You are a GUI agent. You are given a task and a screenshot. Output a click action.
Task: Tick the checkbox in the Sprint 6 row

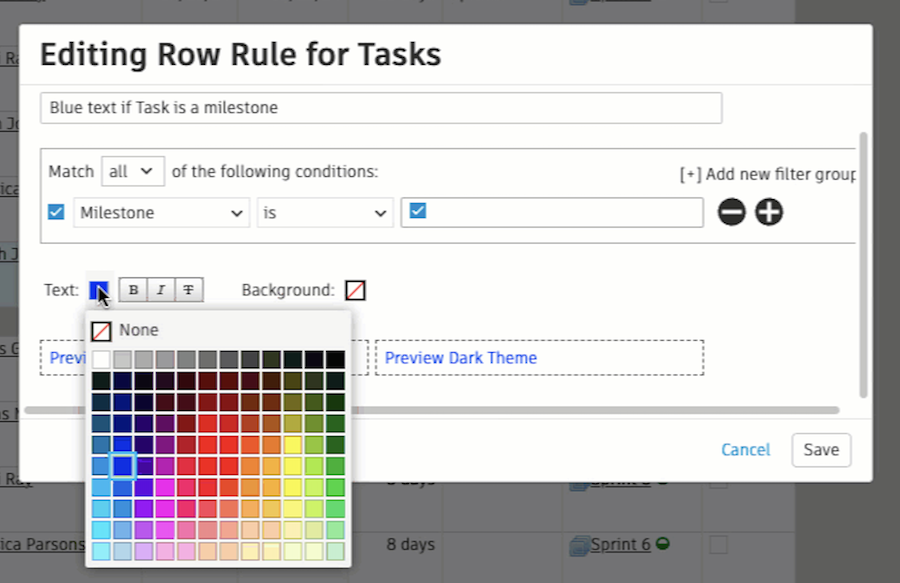click(x=719, y=545)
